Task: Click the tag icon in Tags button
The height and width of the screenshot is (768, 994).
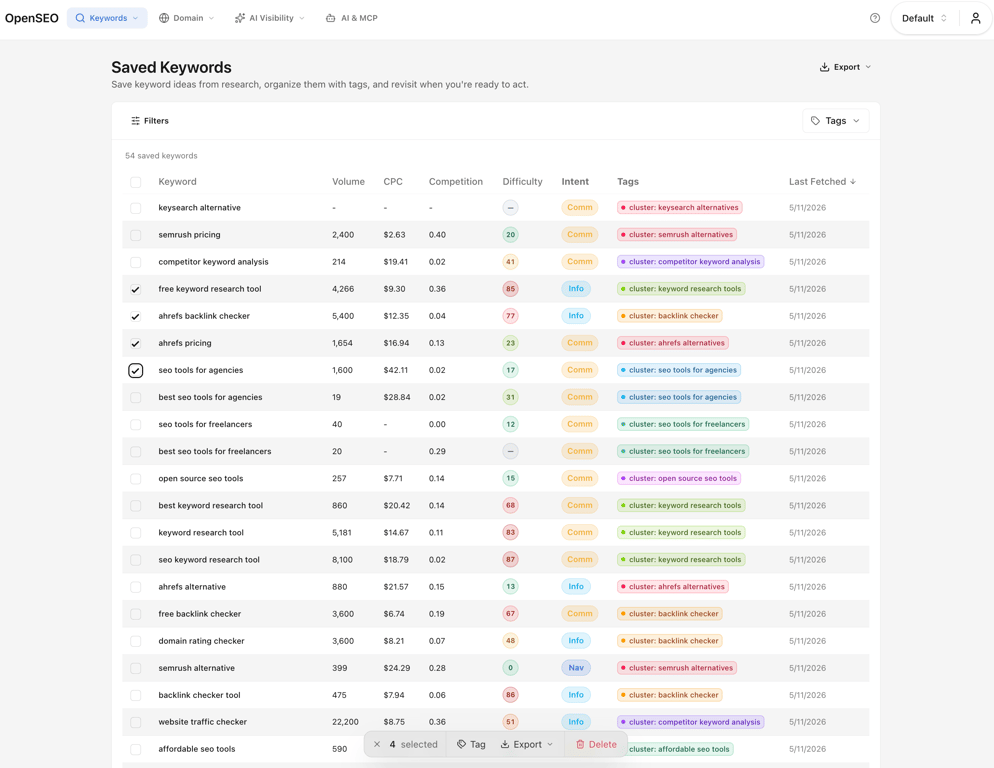Action: (x=815, y=120)
